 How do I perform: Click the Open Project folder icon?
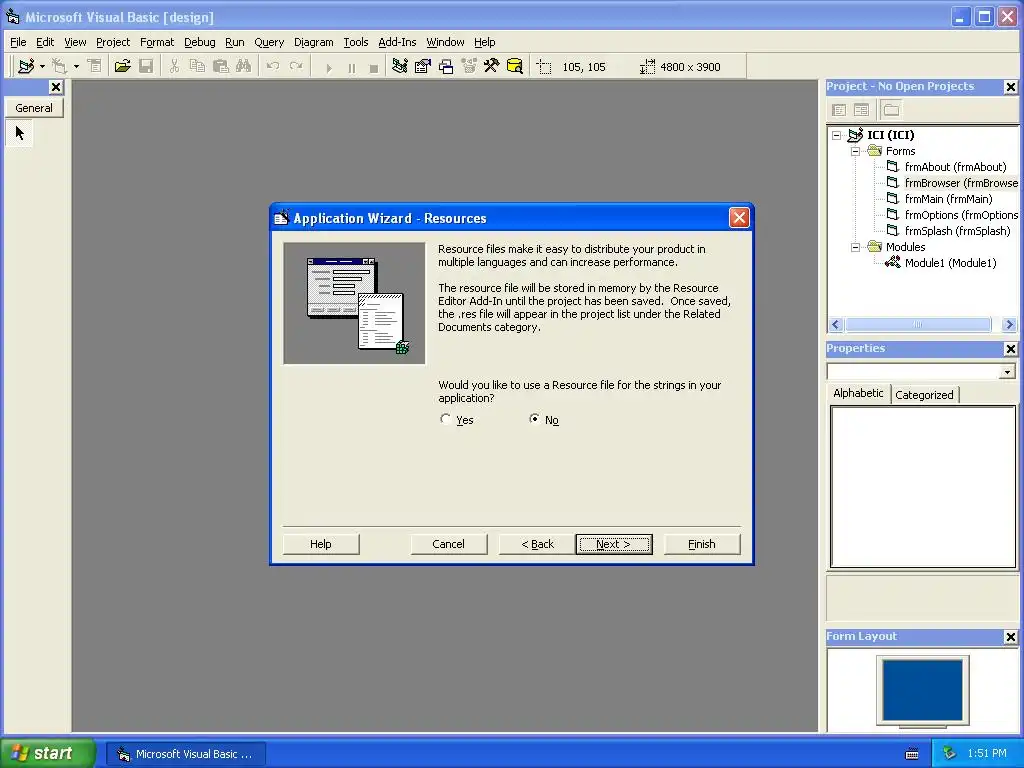[x=122, y=66]
